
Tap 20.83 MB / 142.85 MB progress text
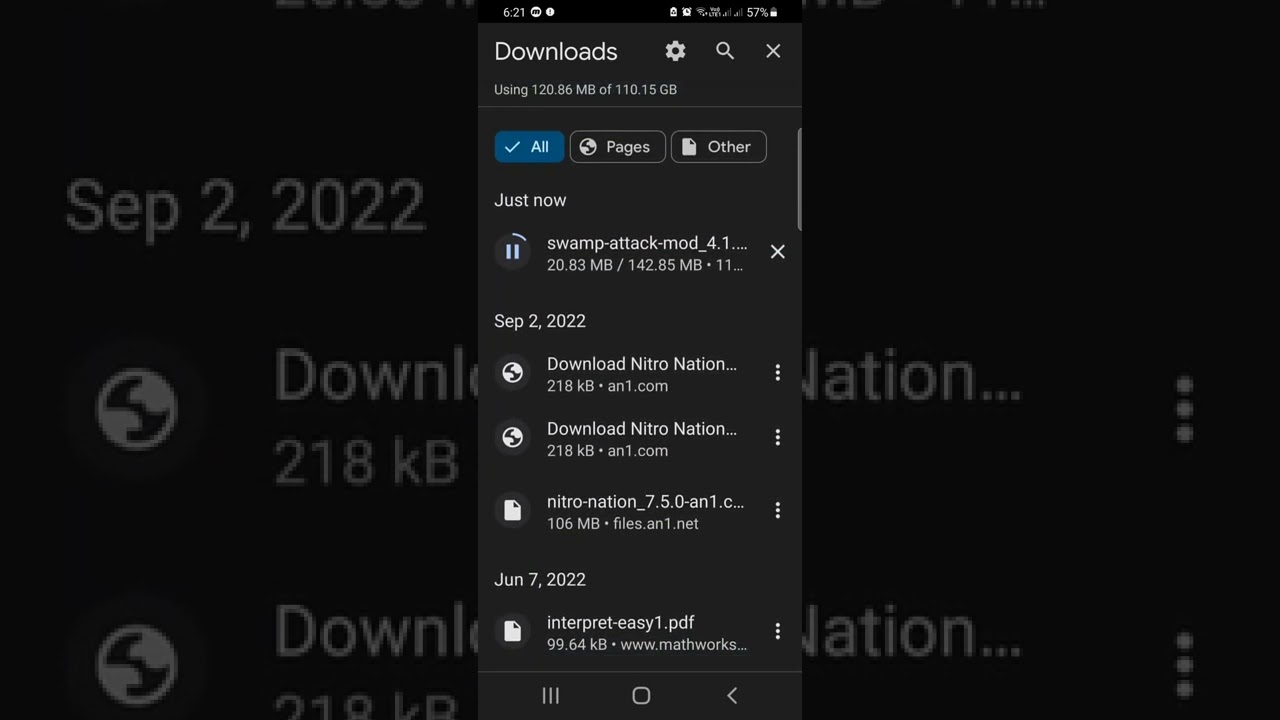click(x=645, y=266)
